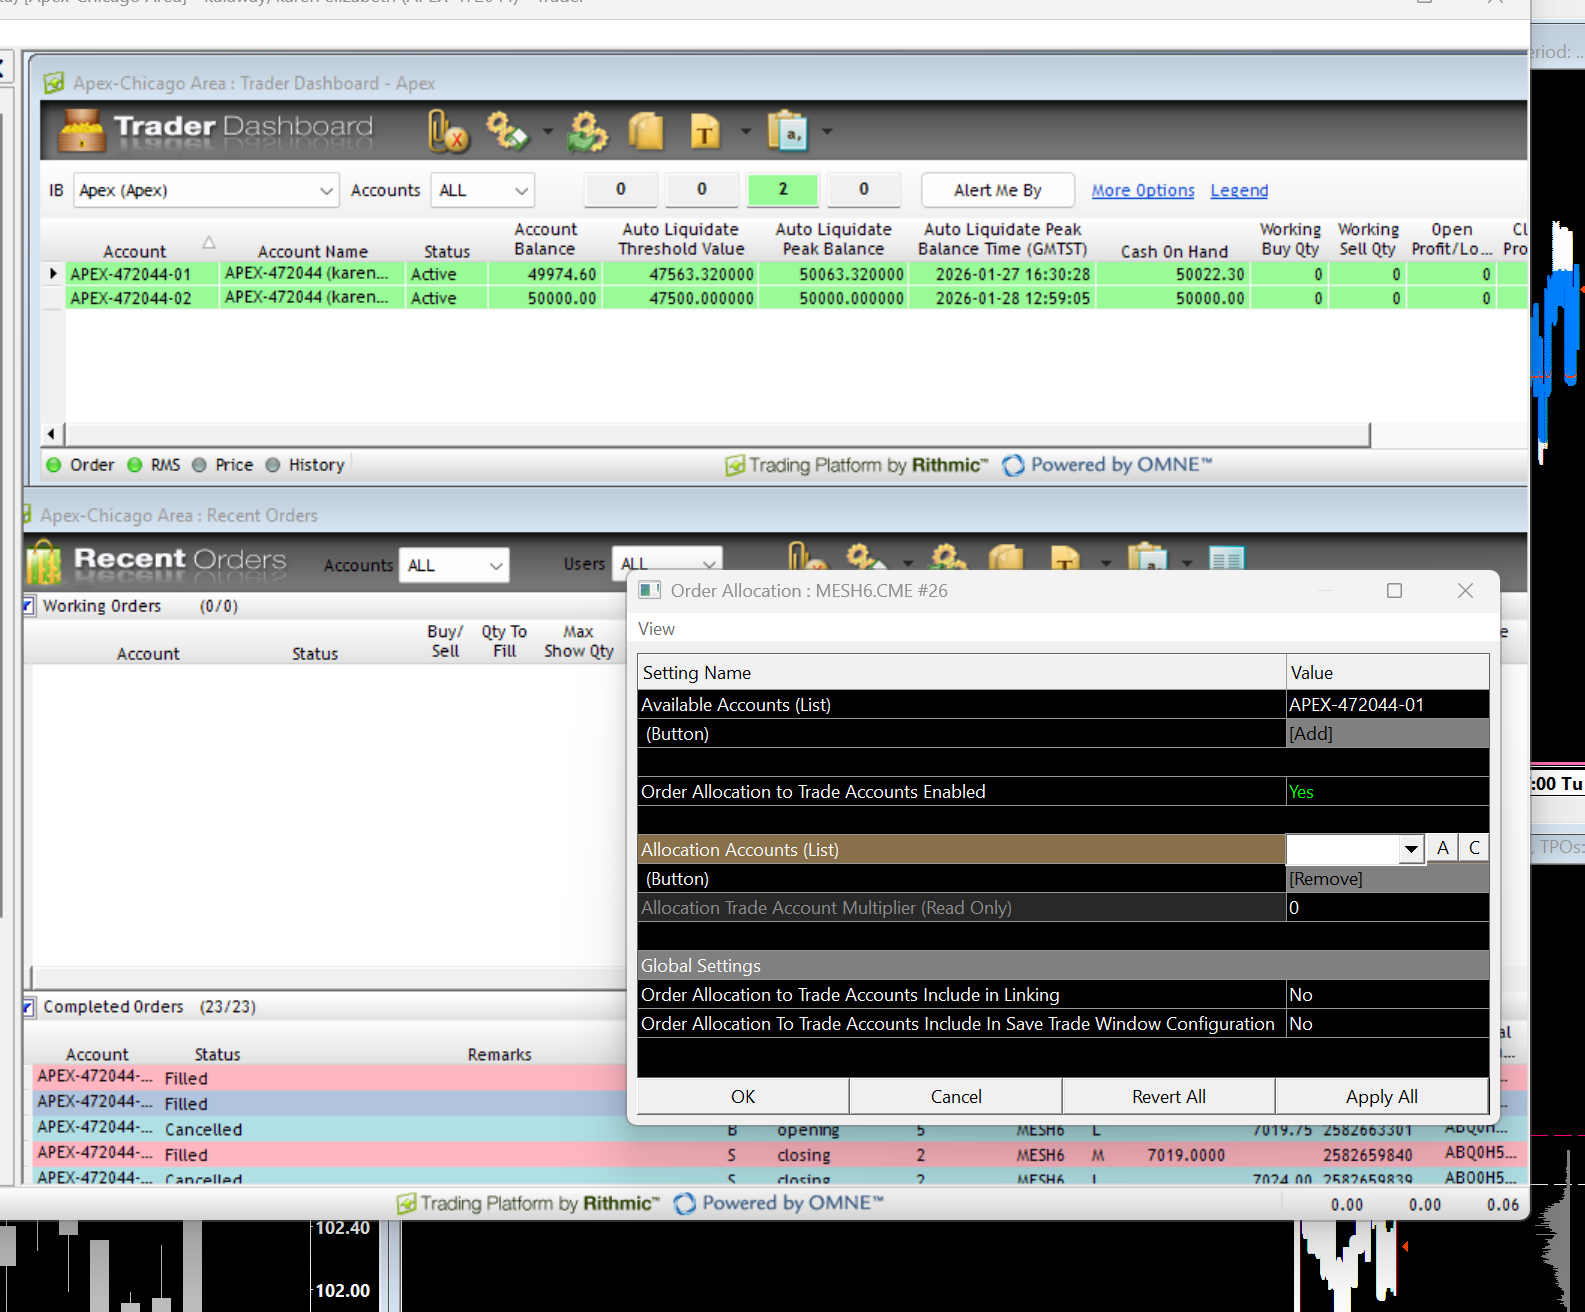Click the Trader Dashboard treasure chest logo

pyautogui.click(x=82, y=130)
